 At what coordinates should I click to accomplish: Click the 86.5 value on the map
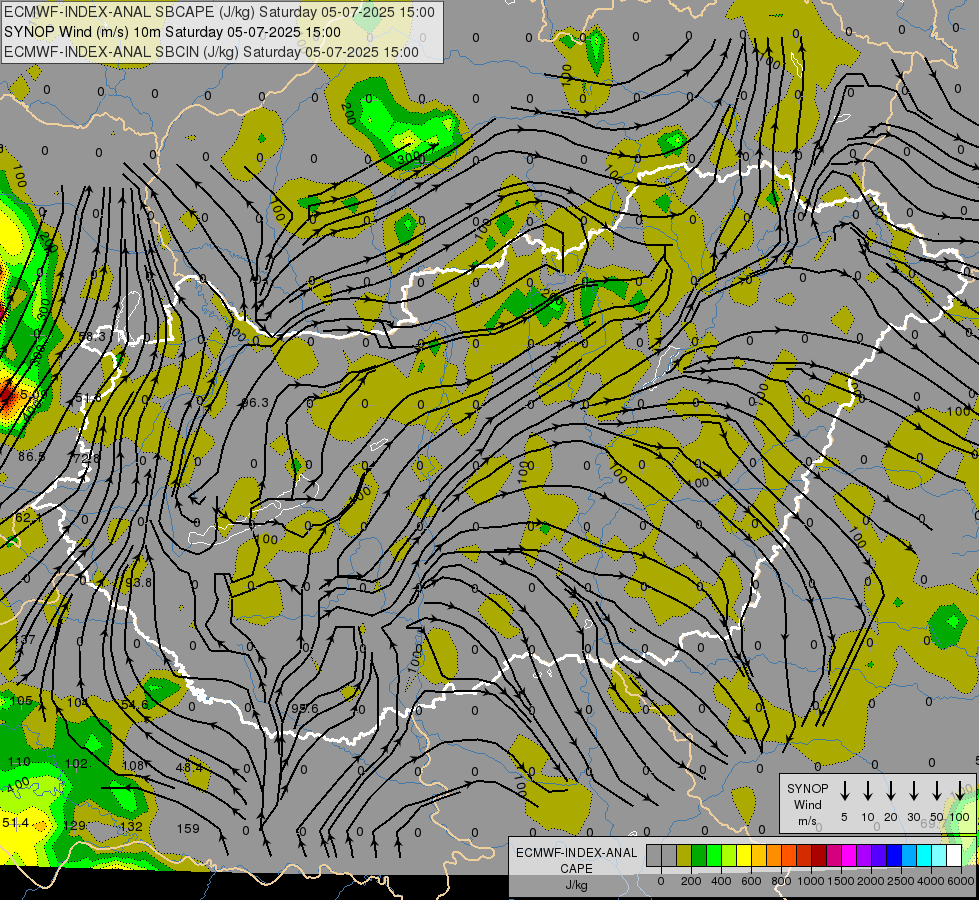click(x=31, y=457)
